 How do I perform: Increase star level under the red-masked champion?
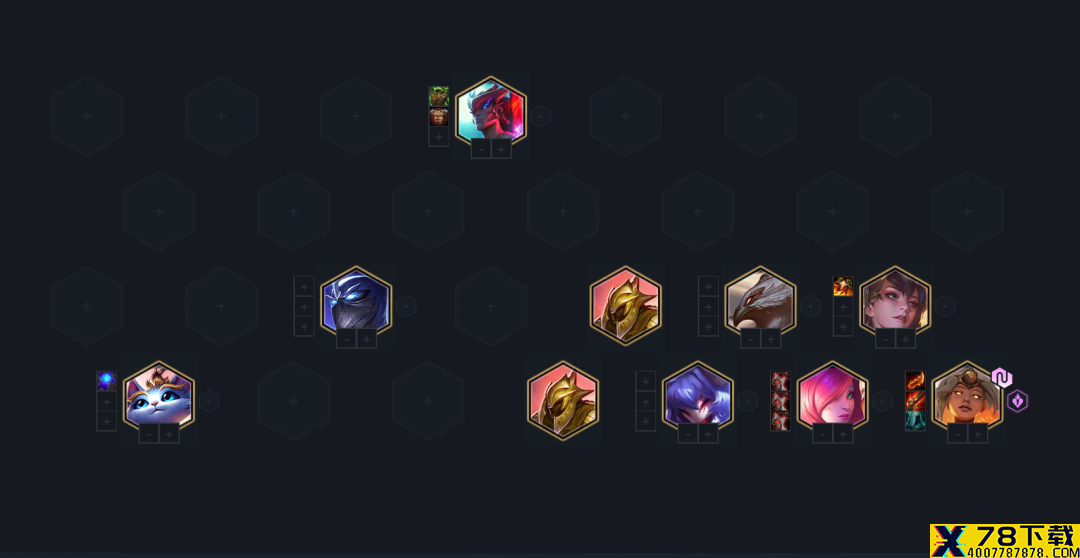tap(501, 149)
